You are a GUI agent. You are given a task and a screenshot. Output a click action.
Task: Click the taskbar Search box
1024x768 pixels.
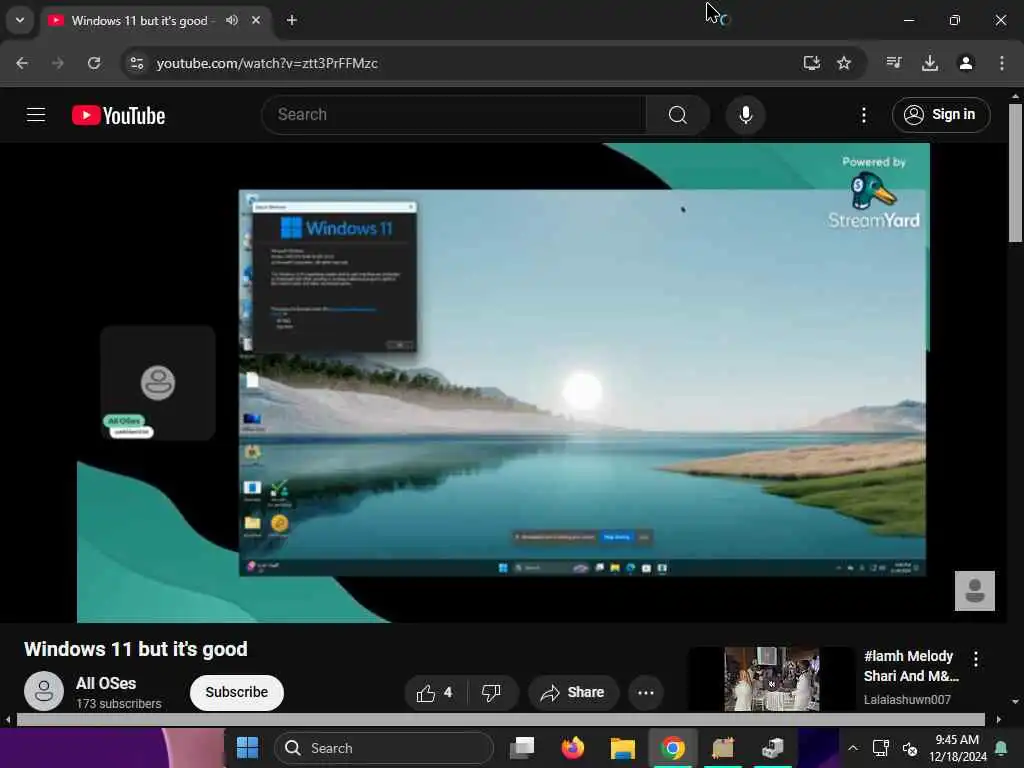pos(383,748)
